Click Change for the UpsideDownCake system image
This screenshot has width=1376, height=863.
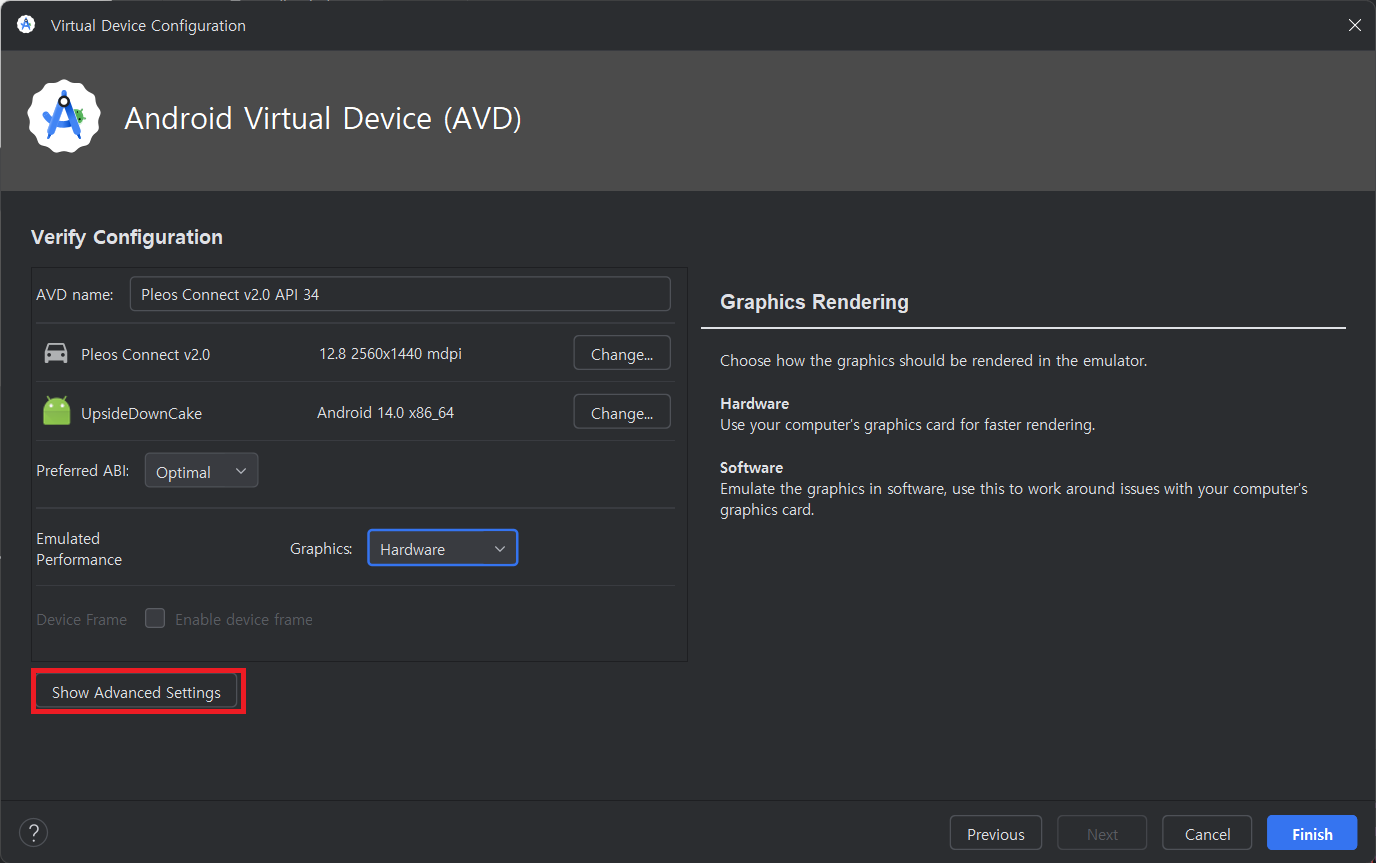(621, 413)
